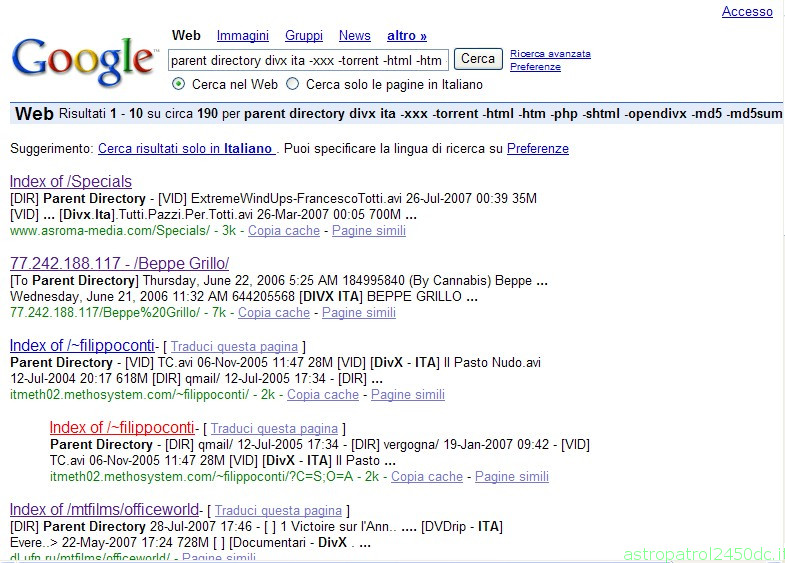
Task: Open Copia cache for first filippoconti result
Action: [323, 394]
